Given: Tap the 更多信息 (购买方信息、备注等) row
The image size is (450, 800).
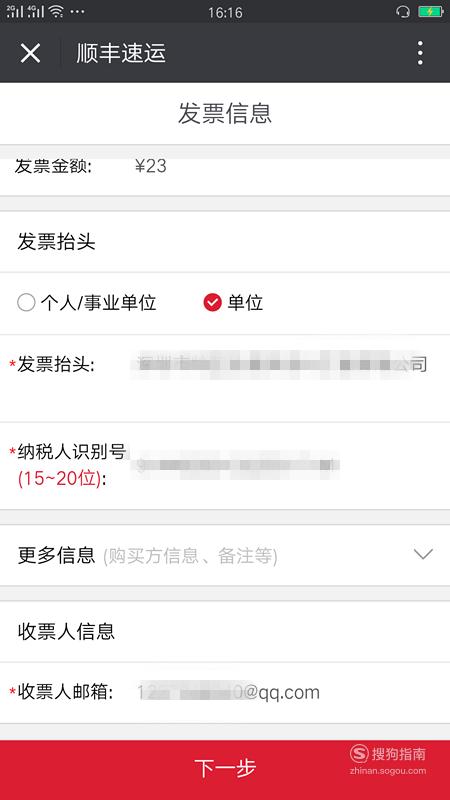Looking at the screenshot, I should [225, 555].
